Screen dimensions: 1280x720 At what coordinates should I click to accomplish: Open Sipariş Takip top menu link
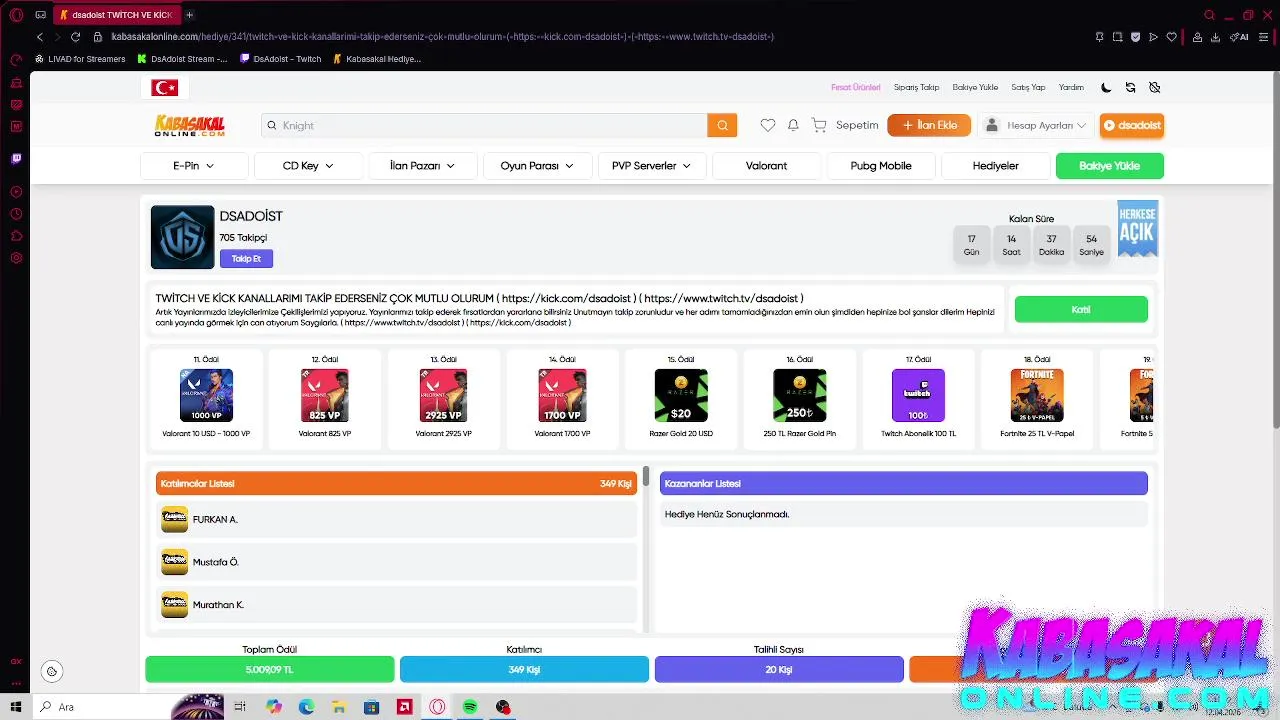click(x=916, y=87)
